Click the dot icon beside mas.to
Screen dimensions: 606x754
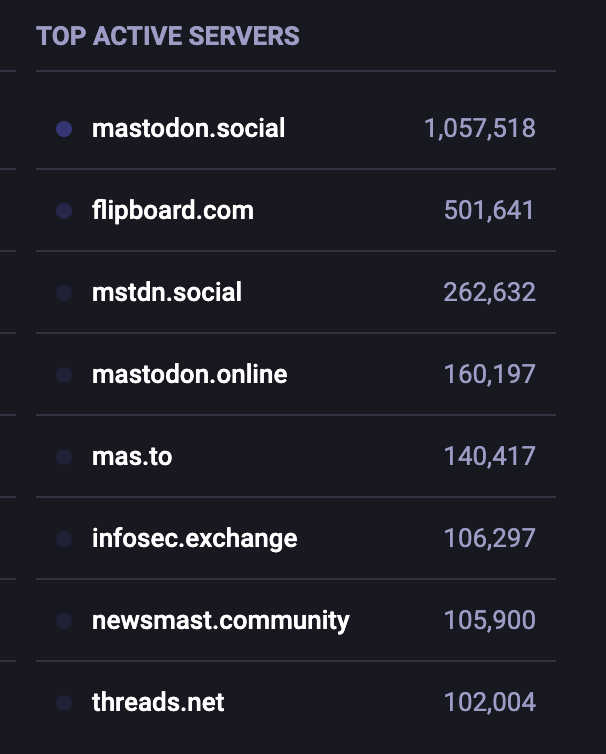(64, 457)
